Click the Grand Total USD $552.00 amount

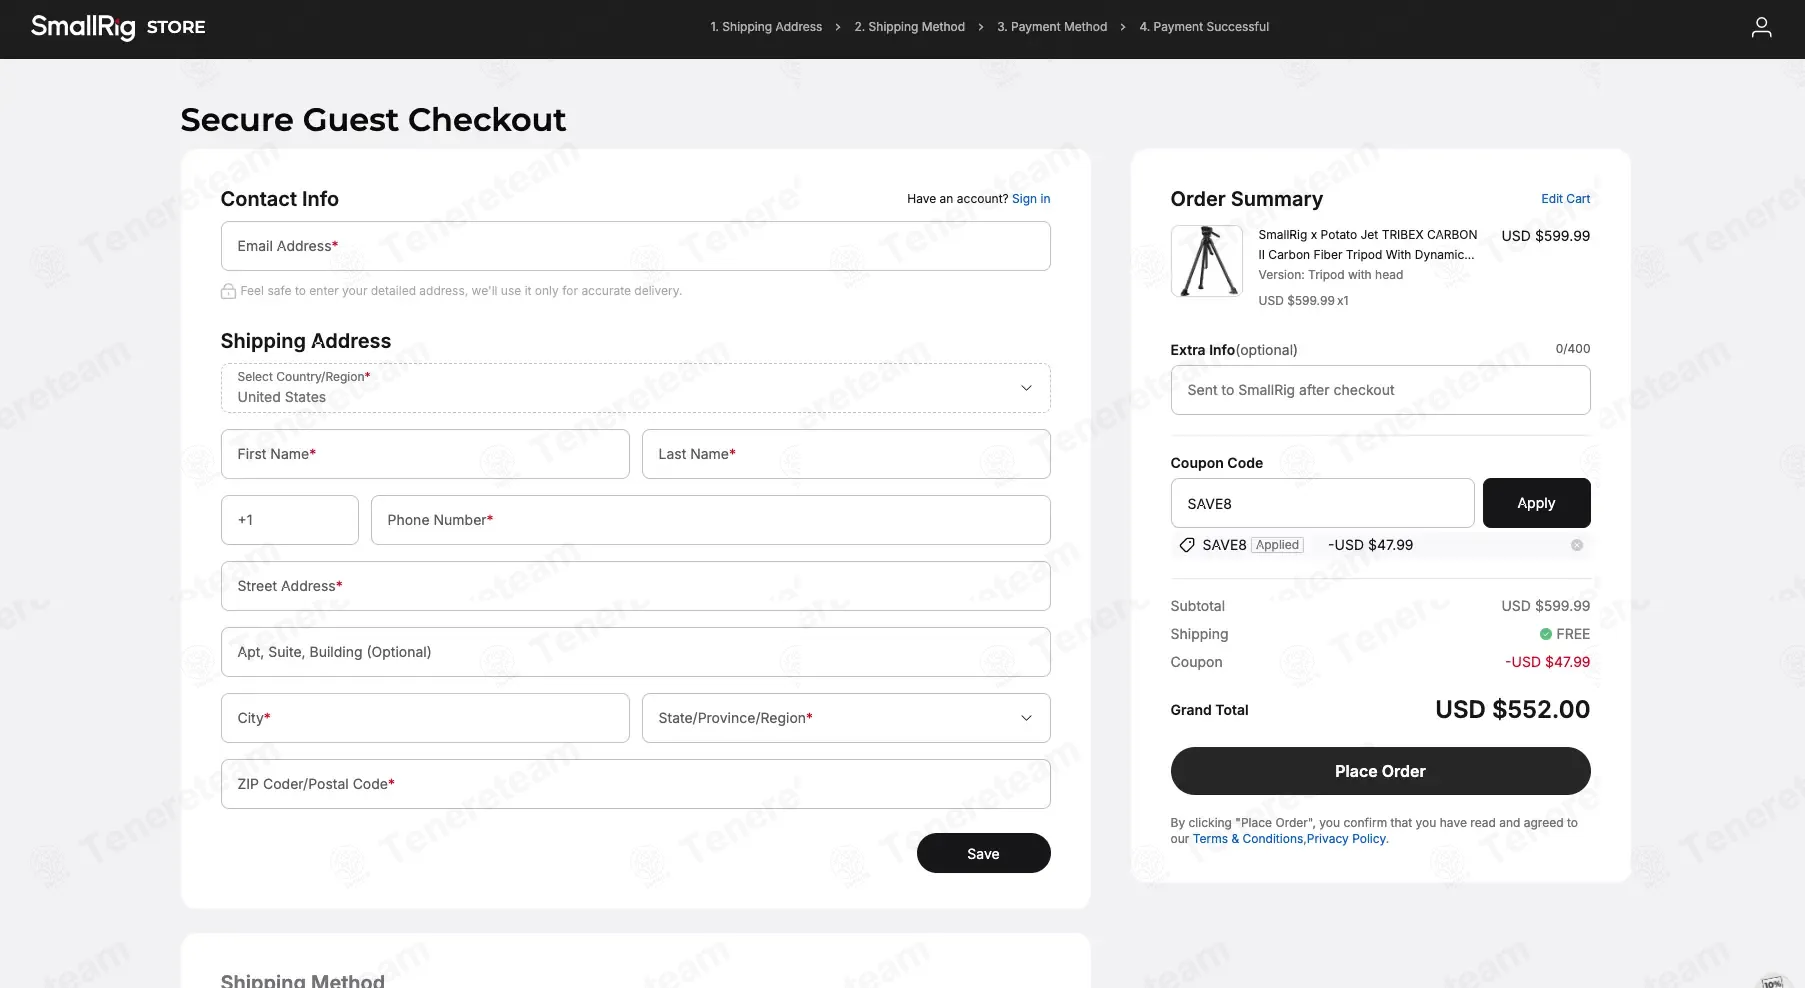(1512, 710)
